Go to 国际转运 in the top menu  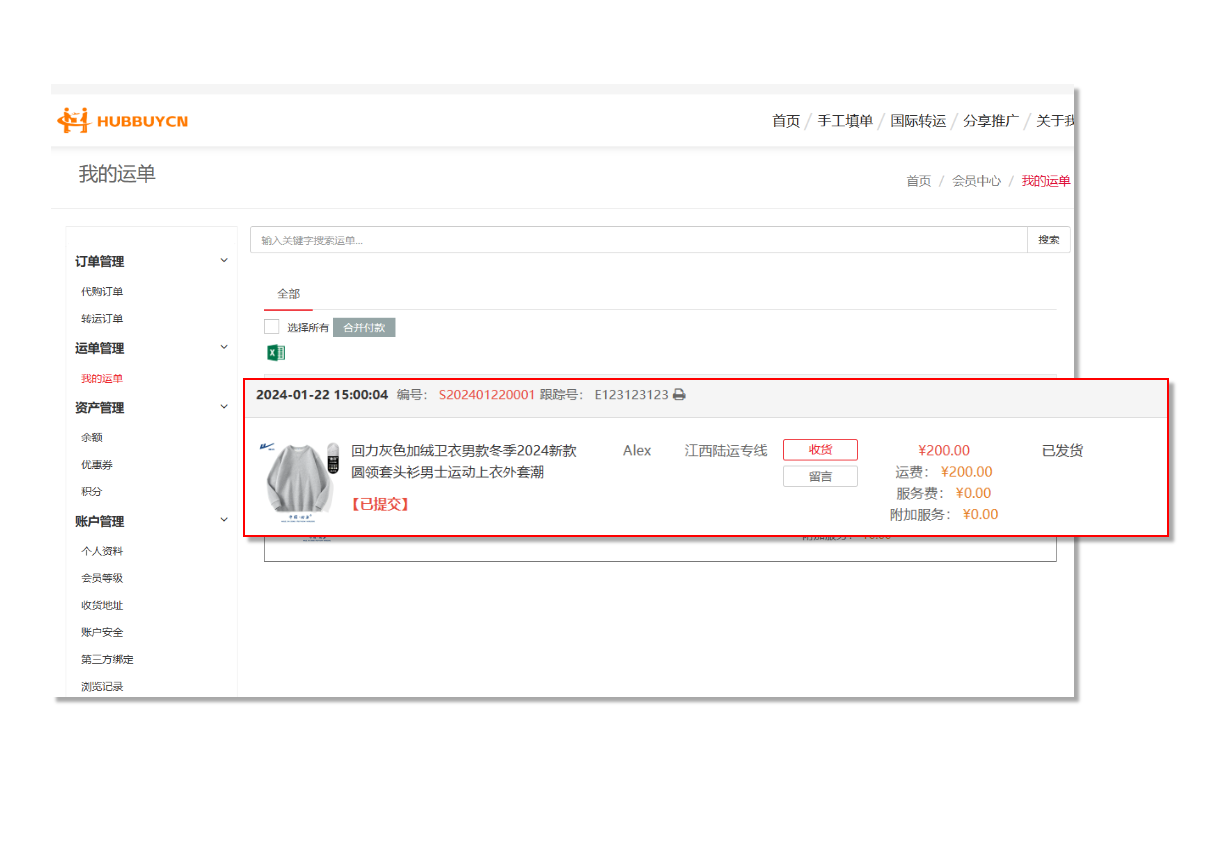click(x=918, y=121)
